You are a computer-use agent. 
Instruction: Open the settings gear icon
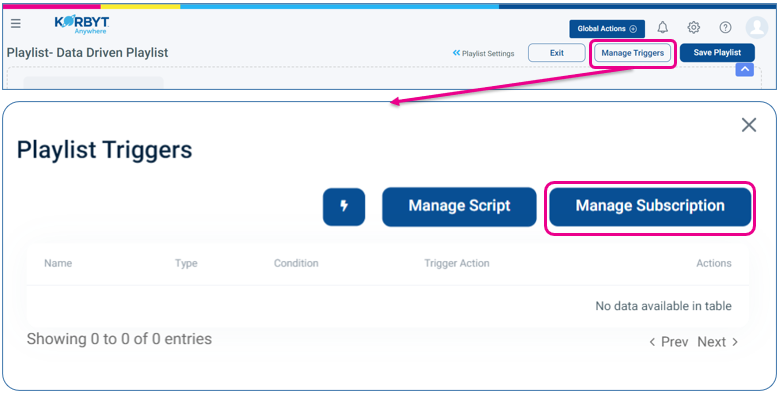coord(693,27)
